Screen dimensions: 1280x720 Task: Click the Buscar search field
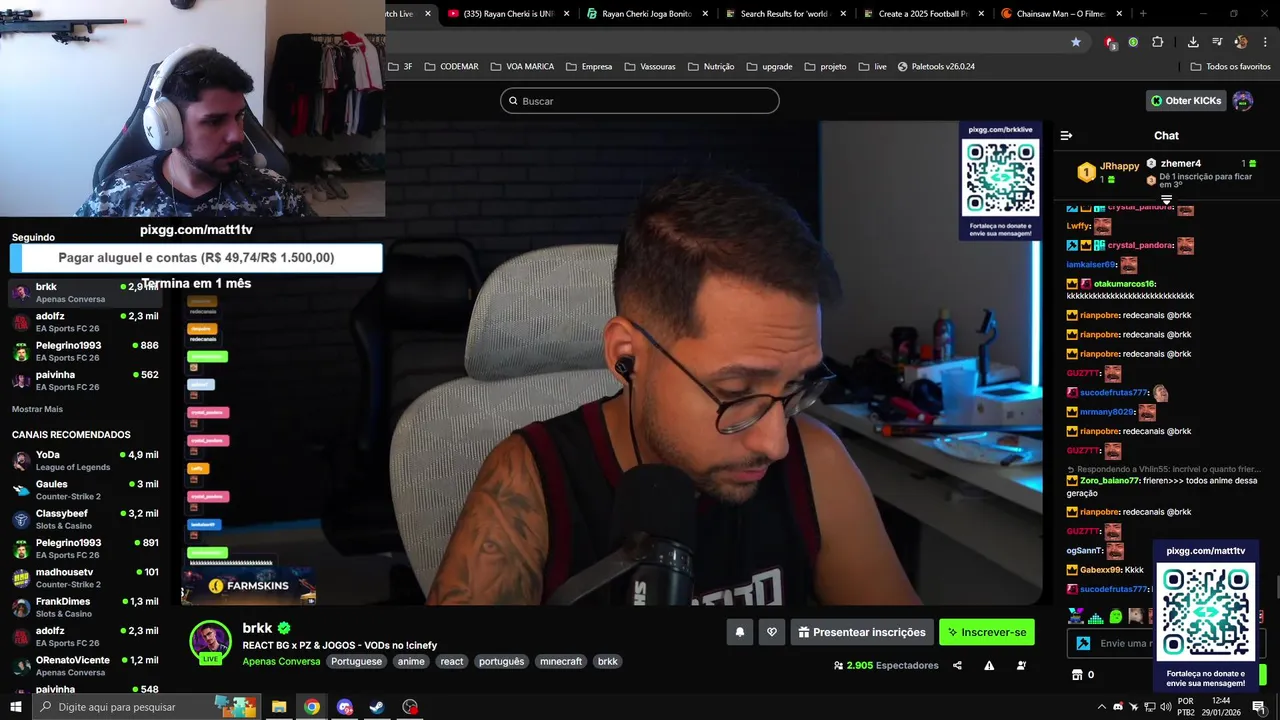pyautogui.click(x=640, y=101)
